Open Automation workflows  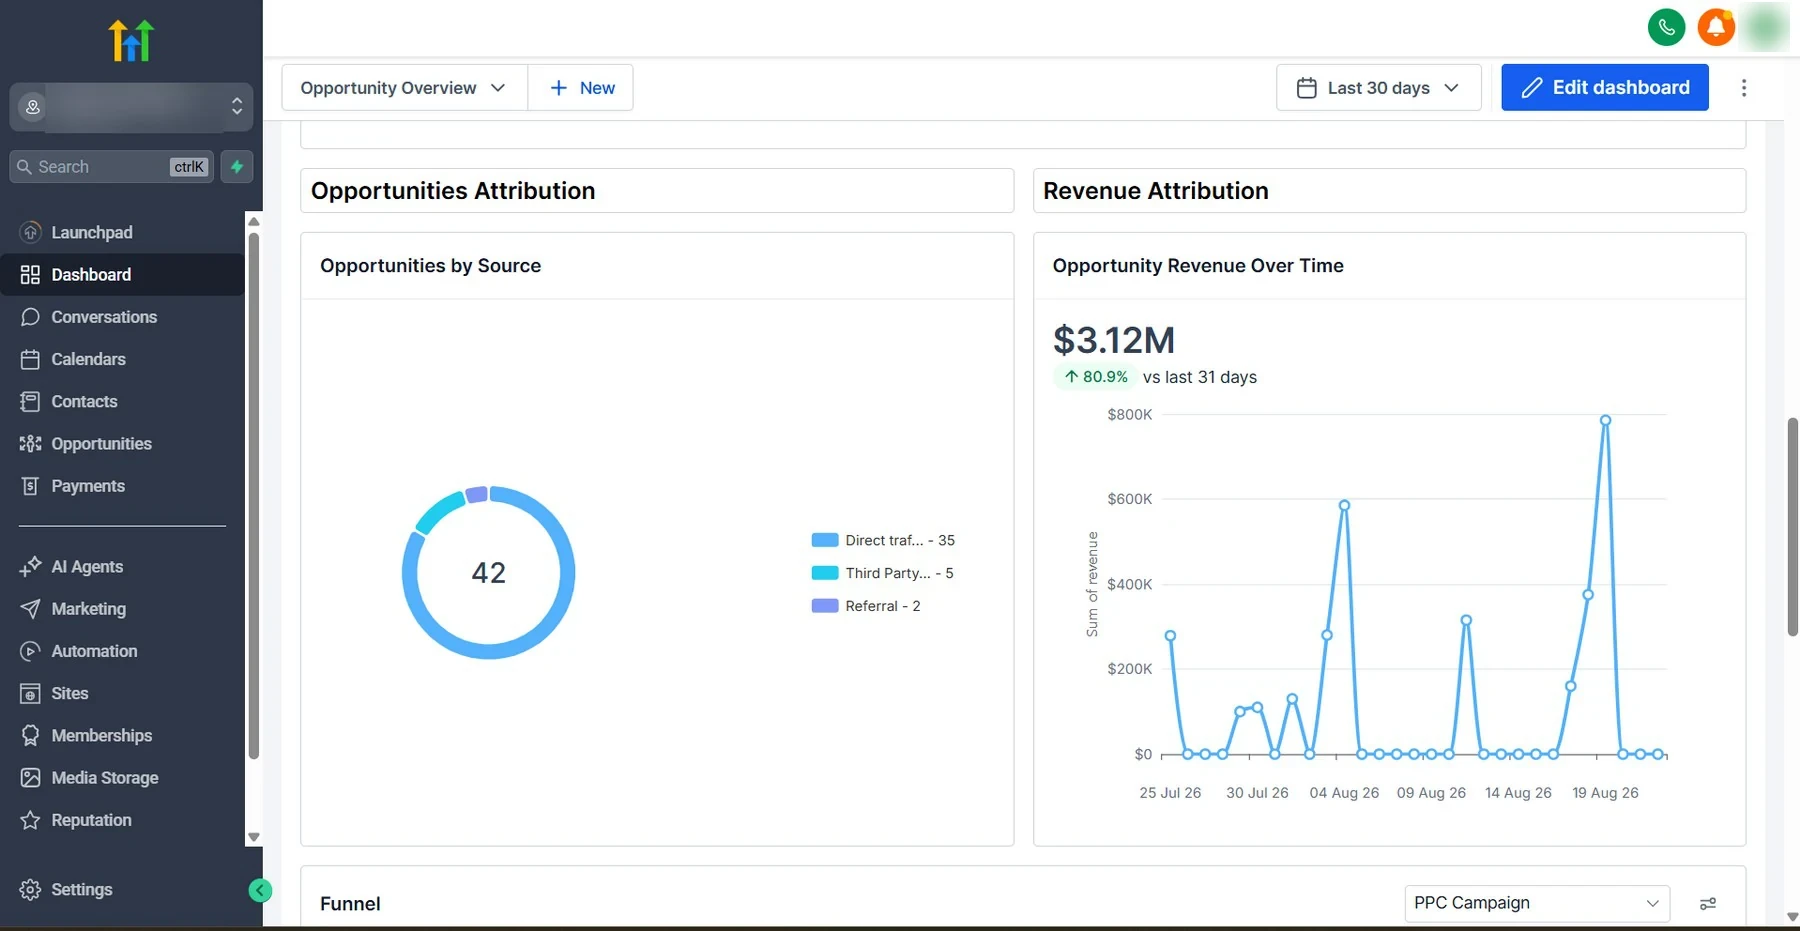[122, 651]
